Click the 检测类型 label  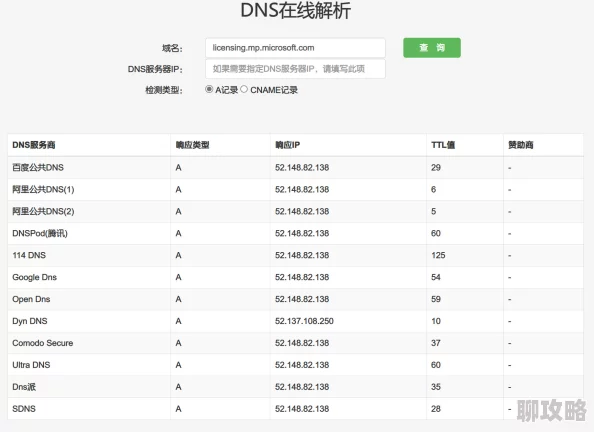coord(164,90)
